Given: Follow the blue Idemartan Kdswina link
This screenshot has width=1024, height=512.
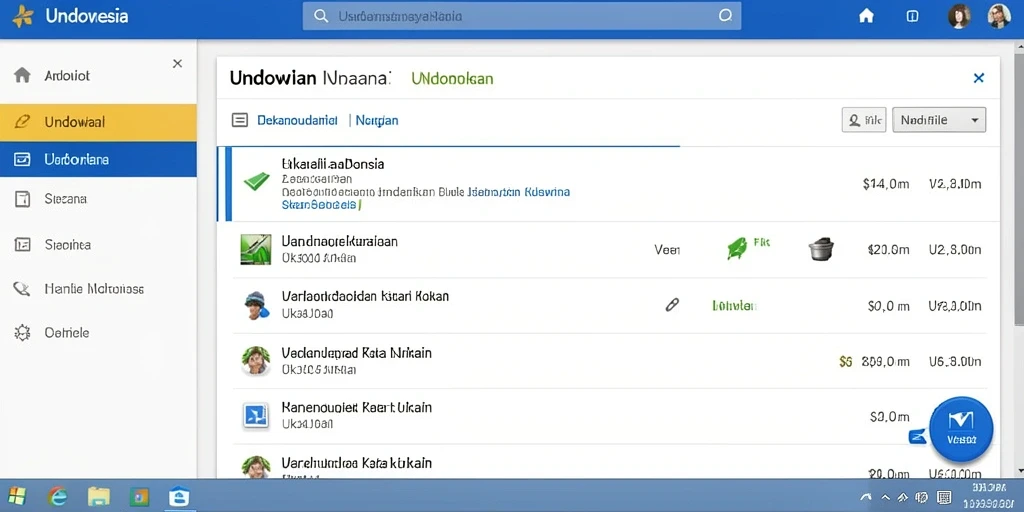Looking at the screenshot, I should [519, 193].
